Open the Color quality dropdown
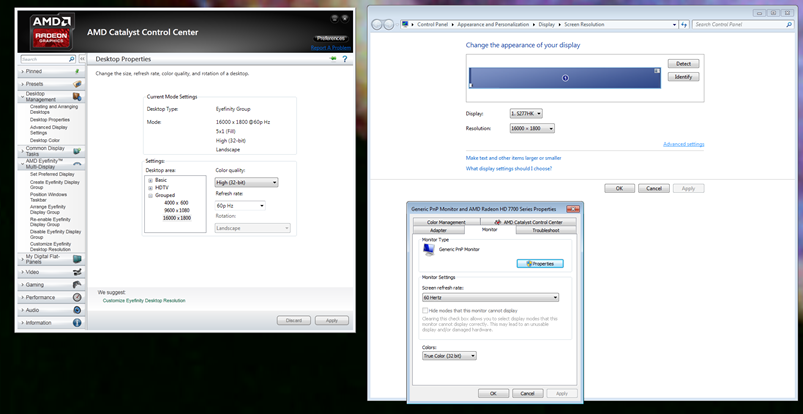803x414 pixels. coord(247,182)
